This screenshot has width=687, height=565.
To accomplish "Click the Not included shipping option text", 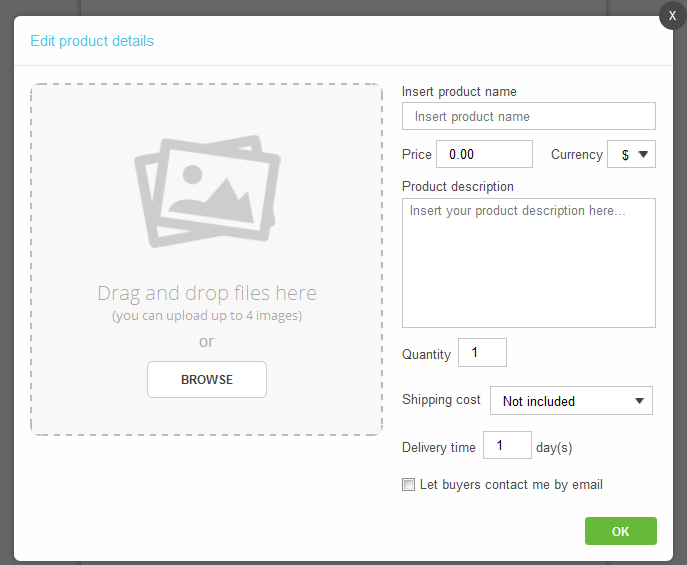I will [538, 401].
